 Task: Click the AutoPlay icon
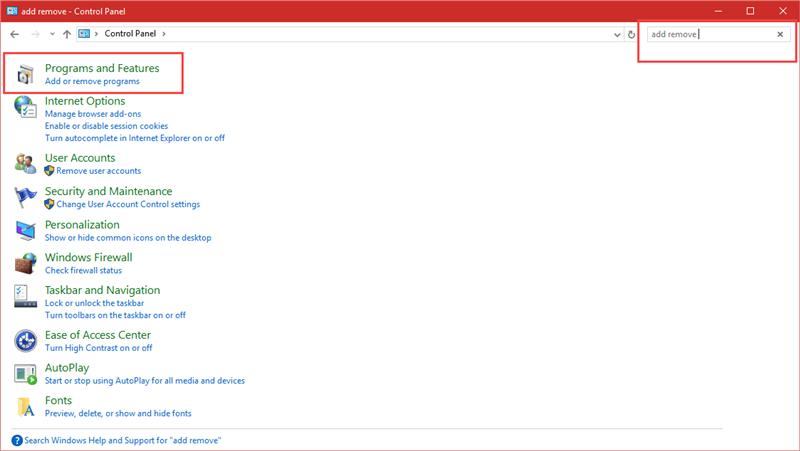pos(25,374)
